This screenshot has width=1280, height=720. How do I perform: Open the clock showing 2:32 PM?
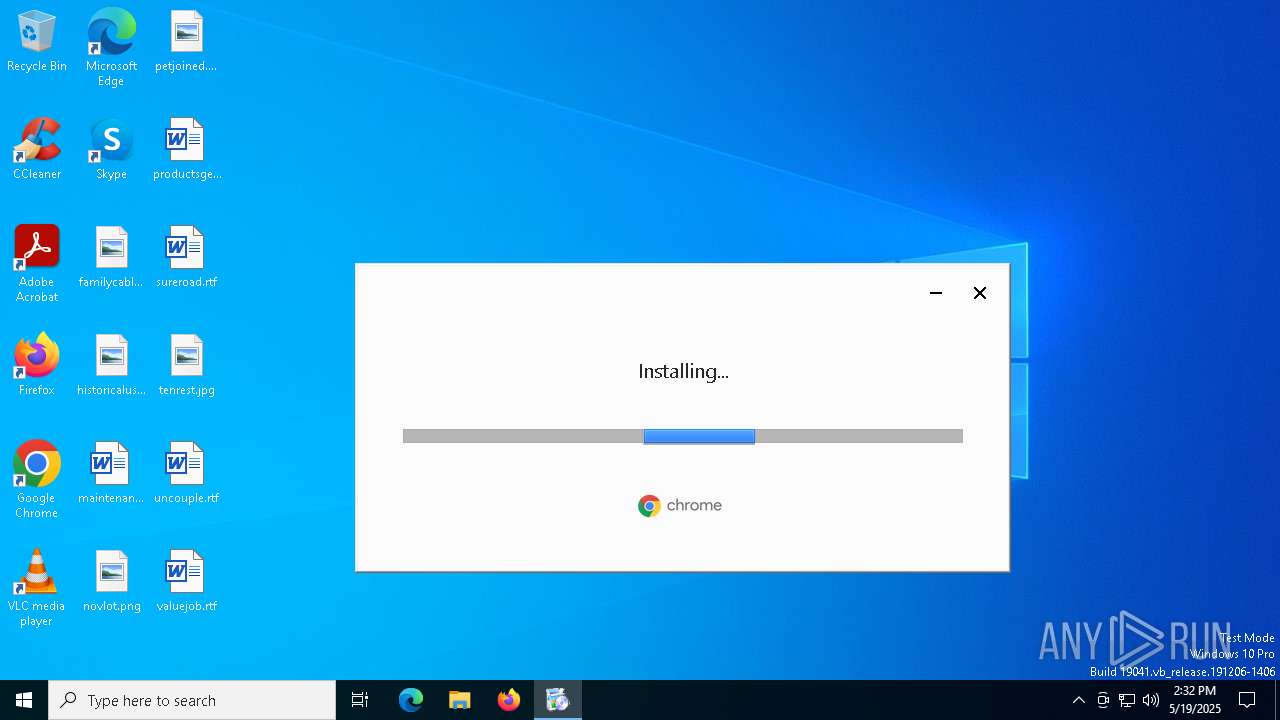click(1195, 700)
